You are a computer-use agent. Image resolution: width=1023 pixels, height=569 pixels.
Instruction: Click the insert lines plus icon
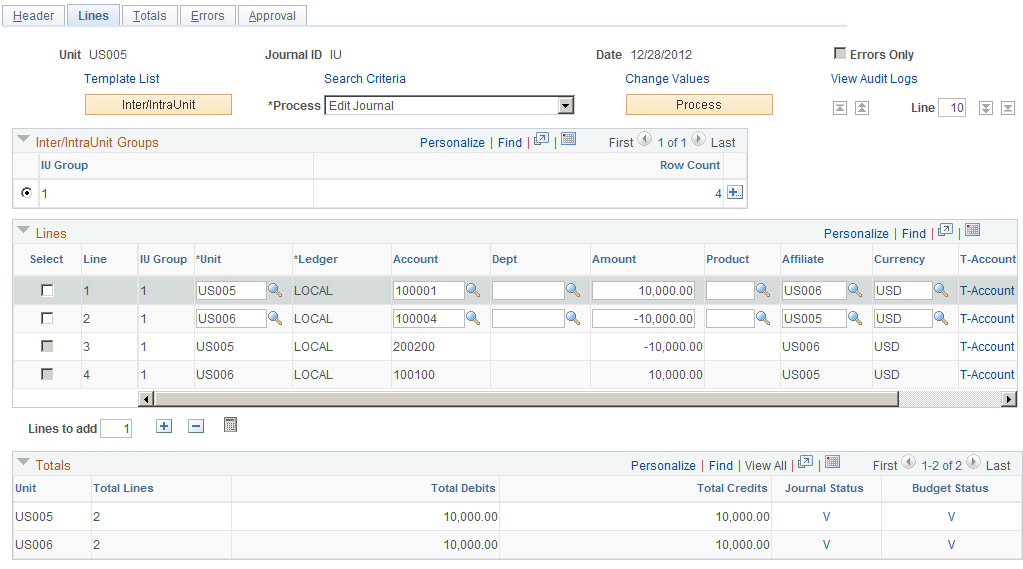click(x=164, y=426)
